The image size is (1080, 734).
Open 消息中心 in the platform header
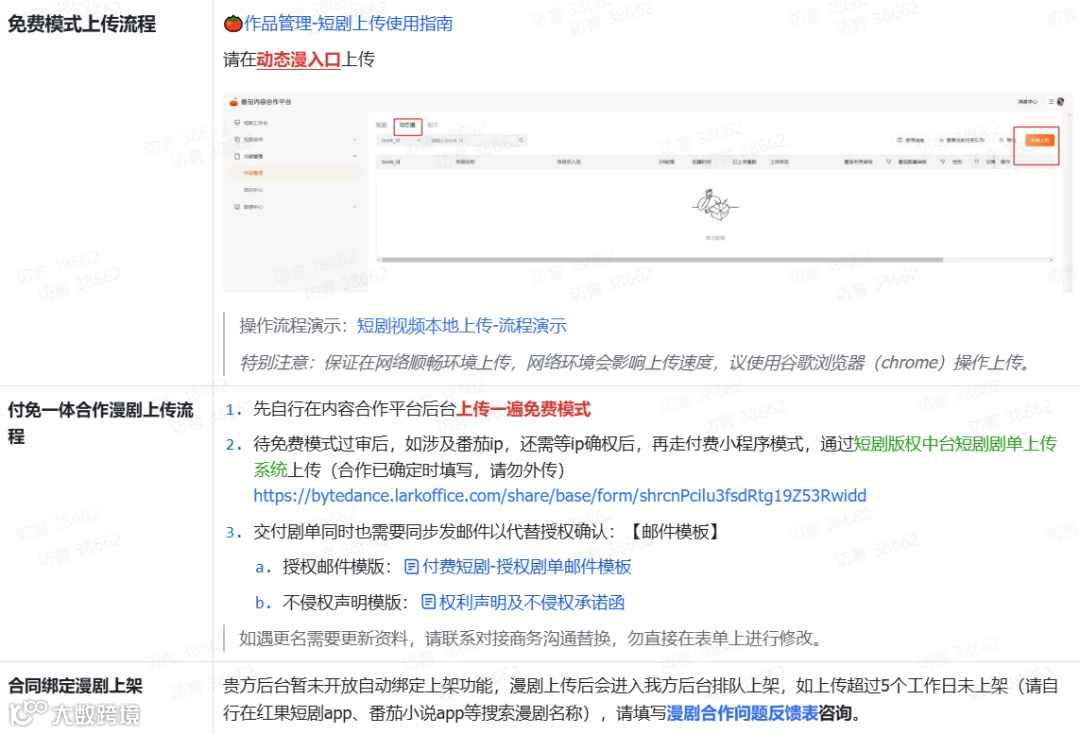click(1027, 102)
